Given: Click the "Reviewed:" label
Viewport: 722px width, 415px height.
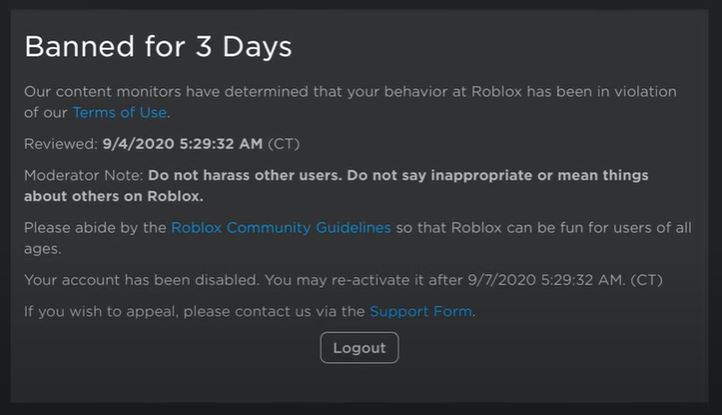Looking at the screenshot, I should click(60, 144).
